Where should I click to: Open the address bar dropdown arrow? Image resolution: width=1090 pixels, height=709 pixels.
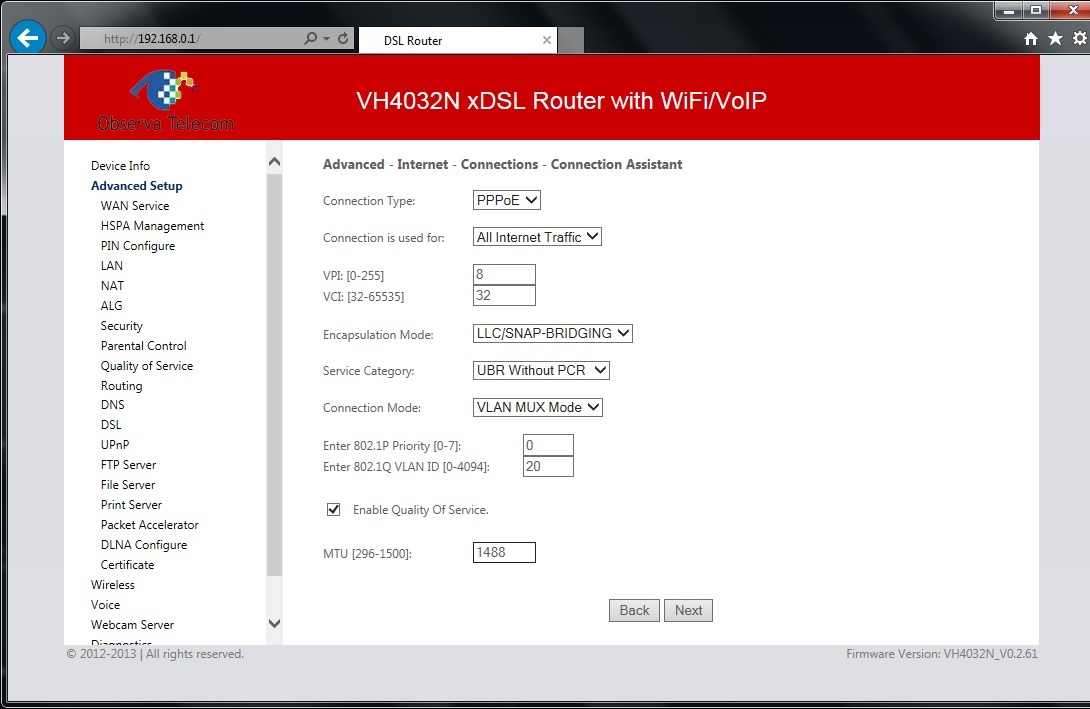click(326, 38)
